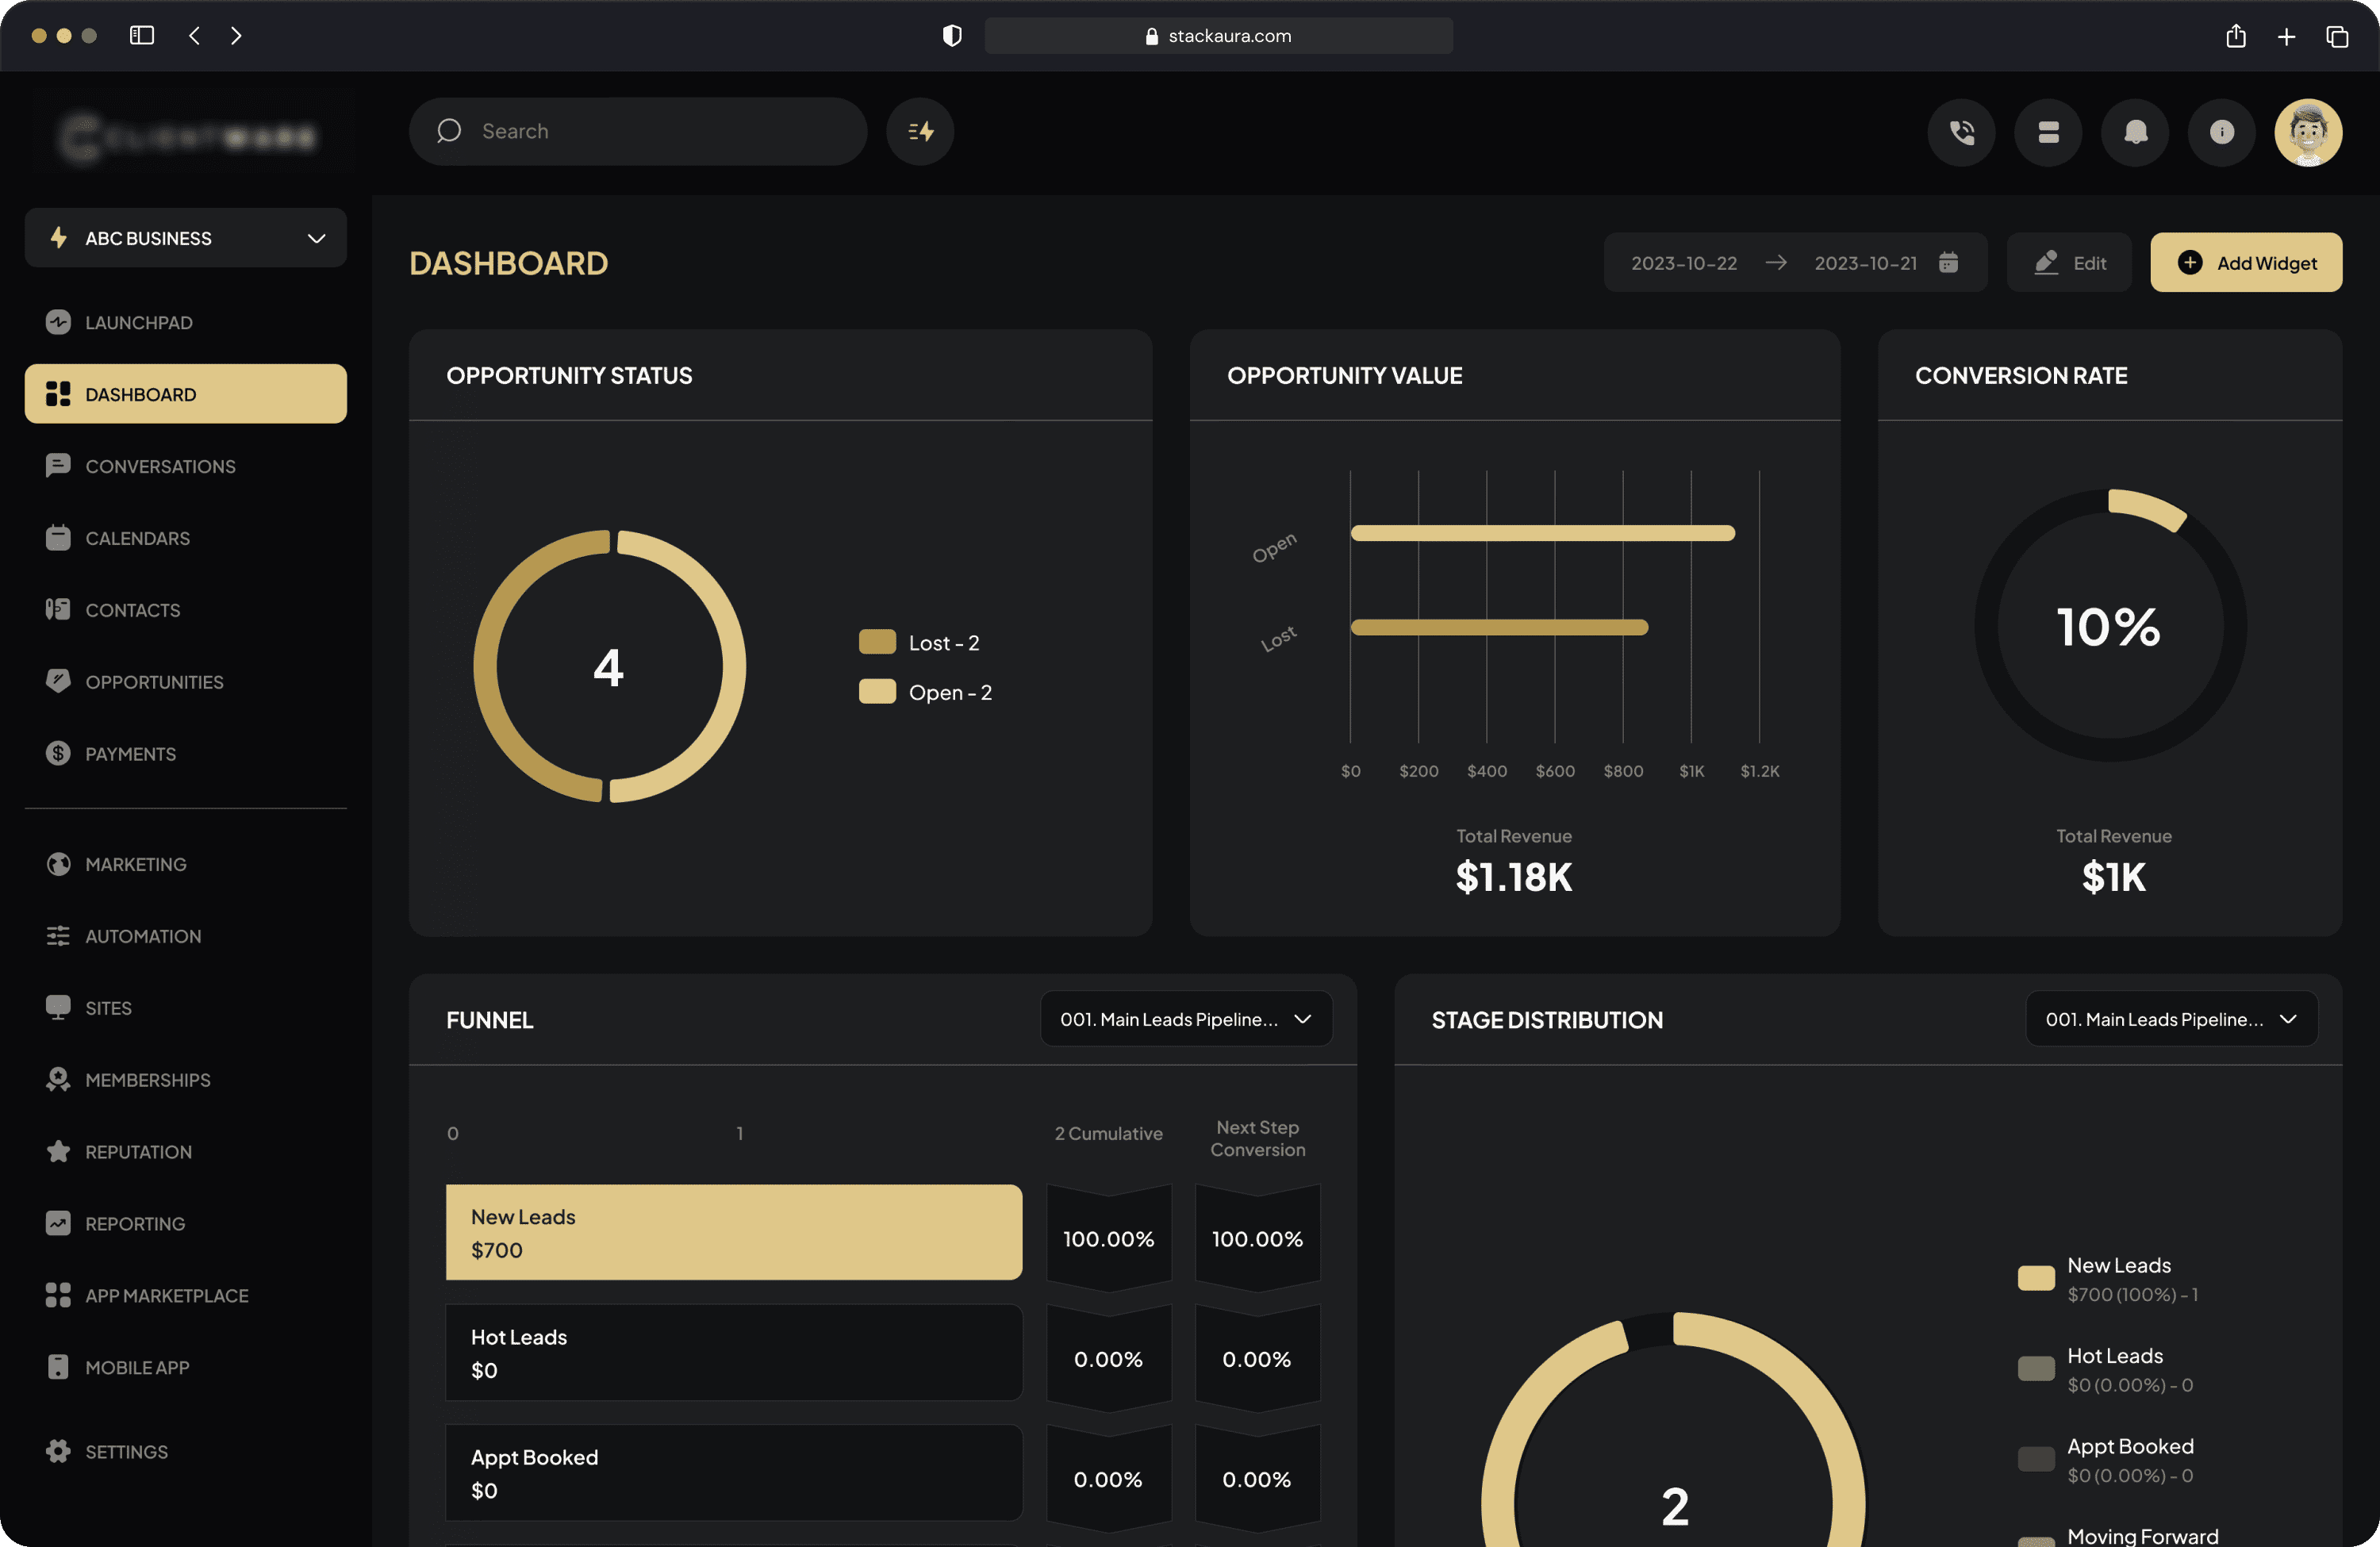Change pipeline in Stage Distribution dropdown
Screen dimensions: 2380x1547
(2171, 1019)
